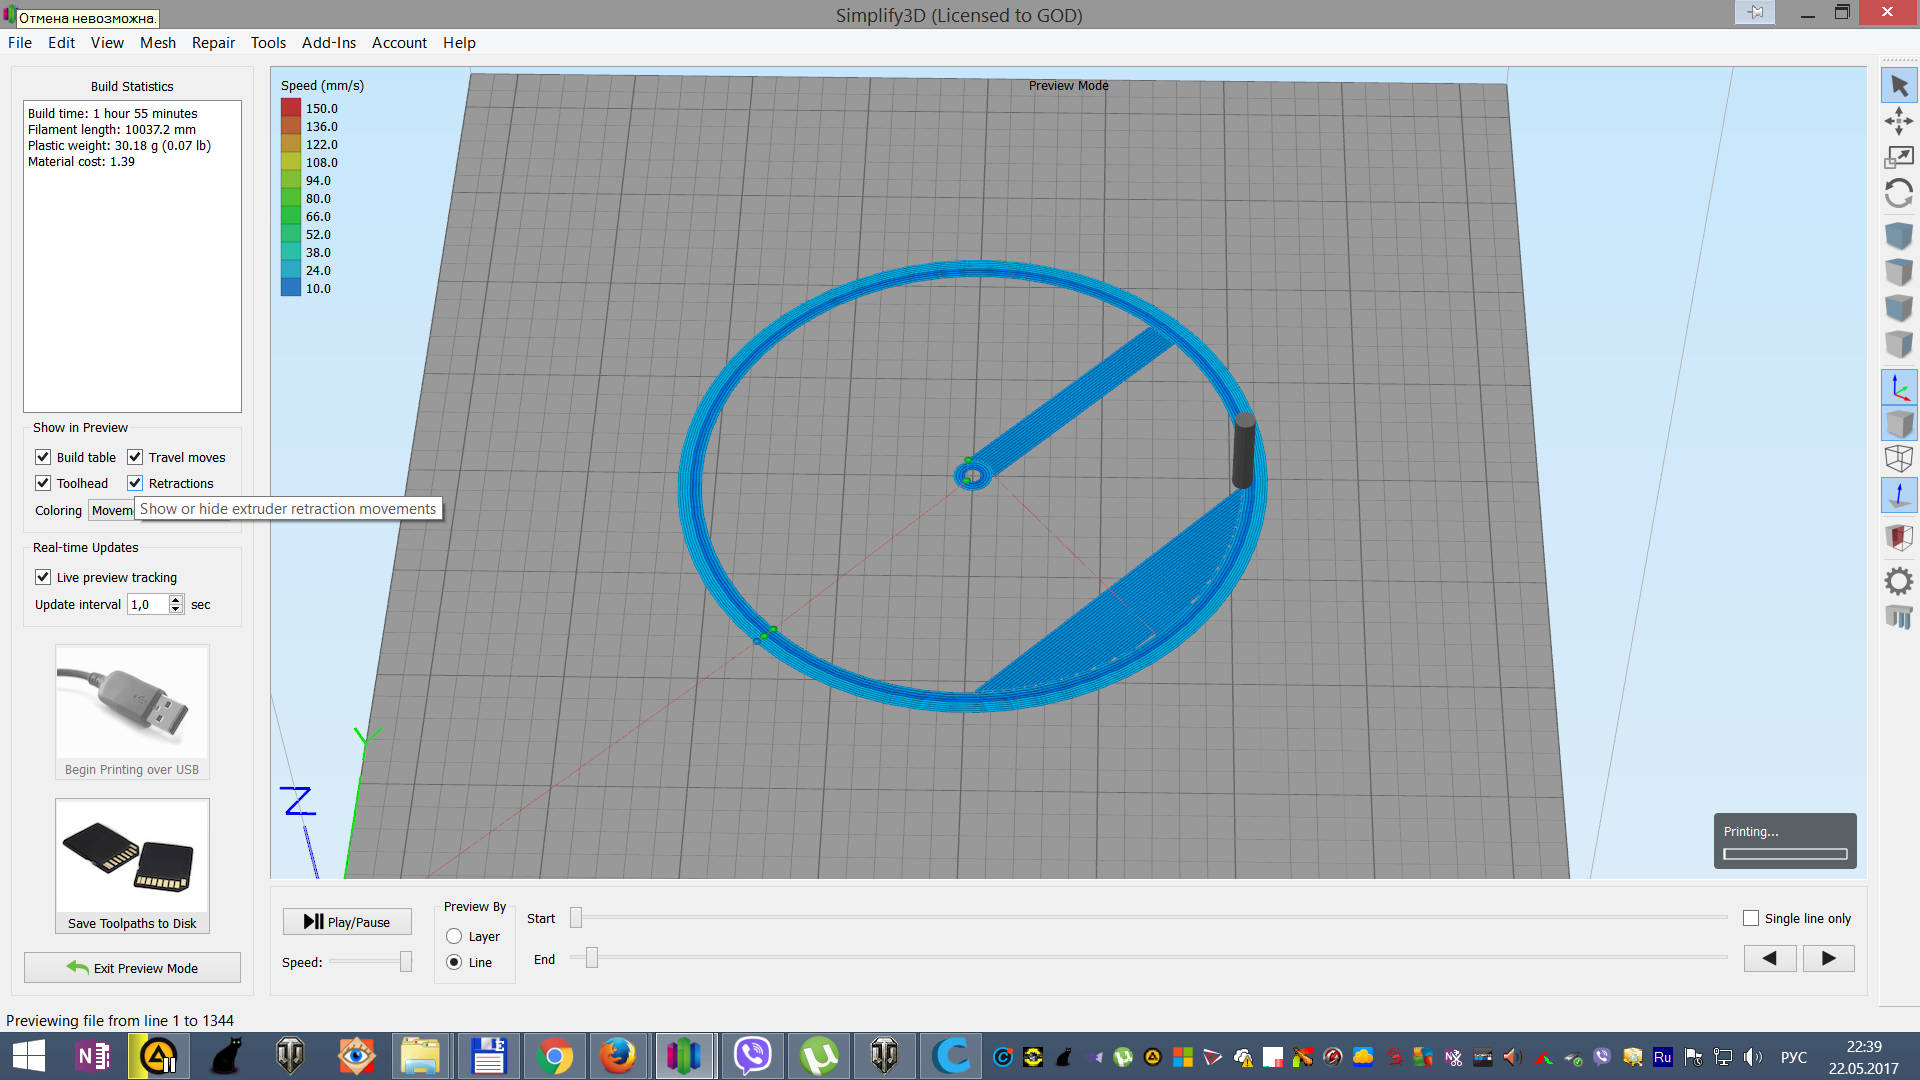This screenshot has width=1920, height=1080.
Task: Enable Single line only checkbox
Action: coord(1750,918)
